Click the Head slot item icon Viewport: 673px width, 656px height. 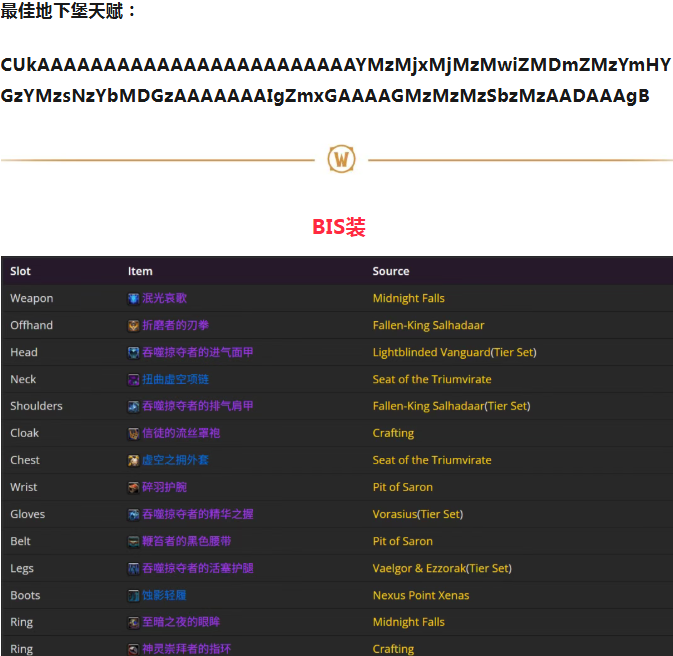point(133,352)
